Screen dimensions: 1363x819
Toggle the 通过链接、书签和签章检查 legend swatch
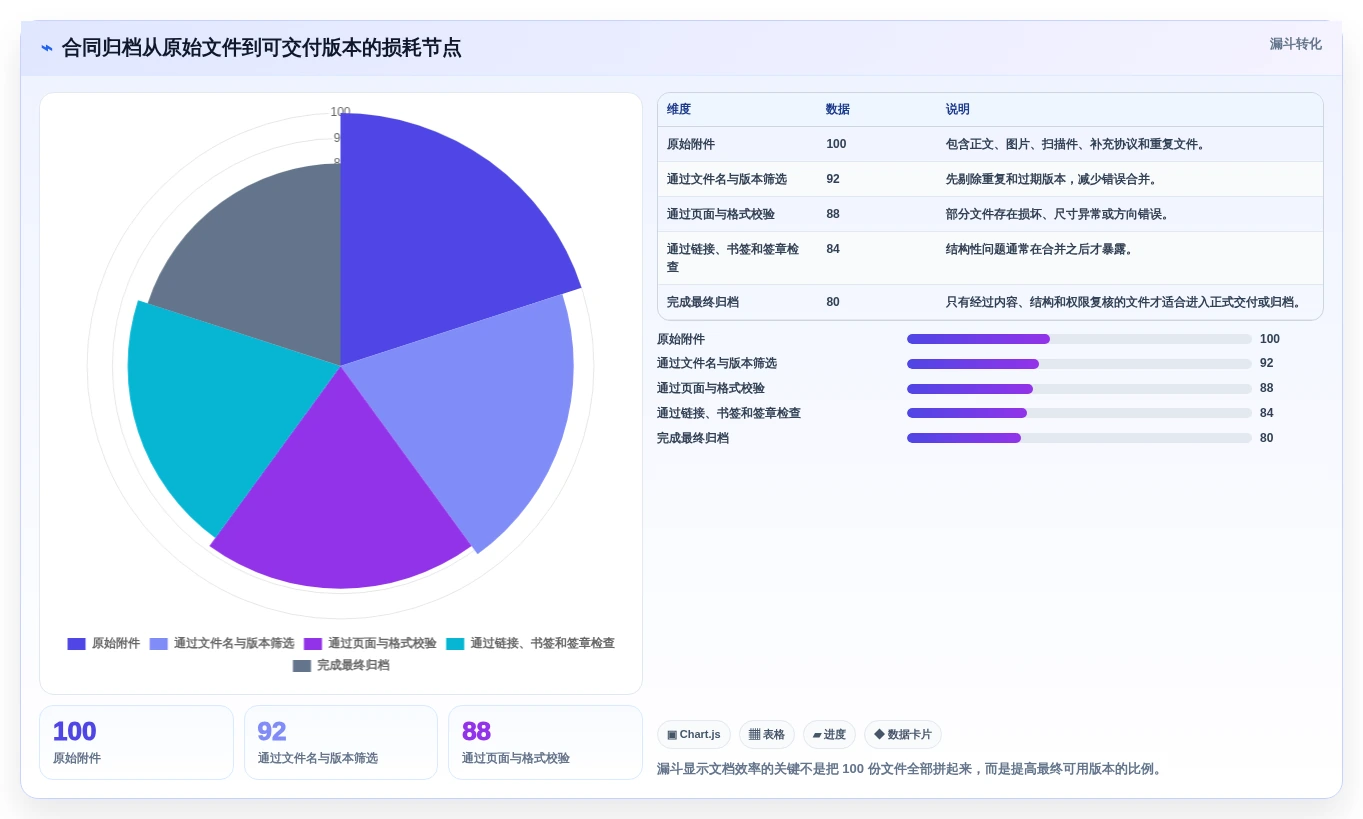[455, 644]
